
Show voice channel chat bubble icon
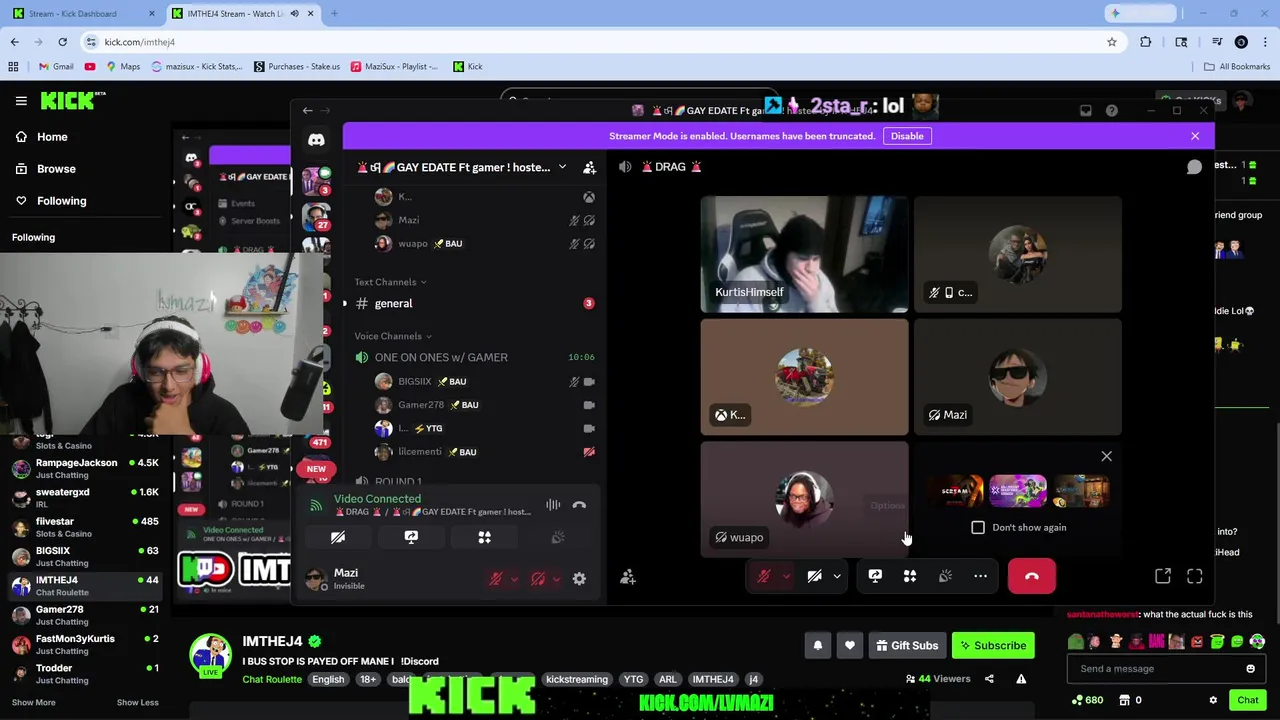1194,167
